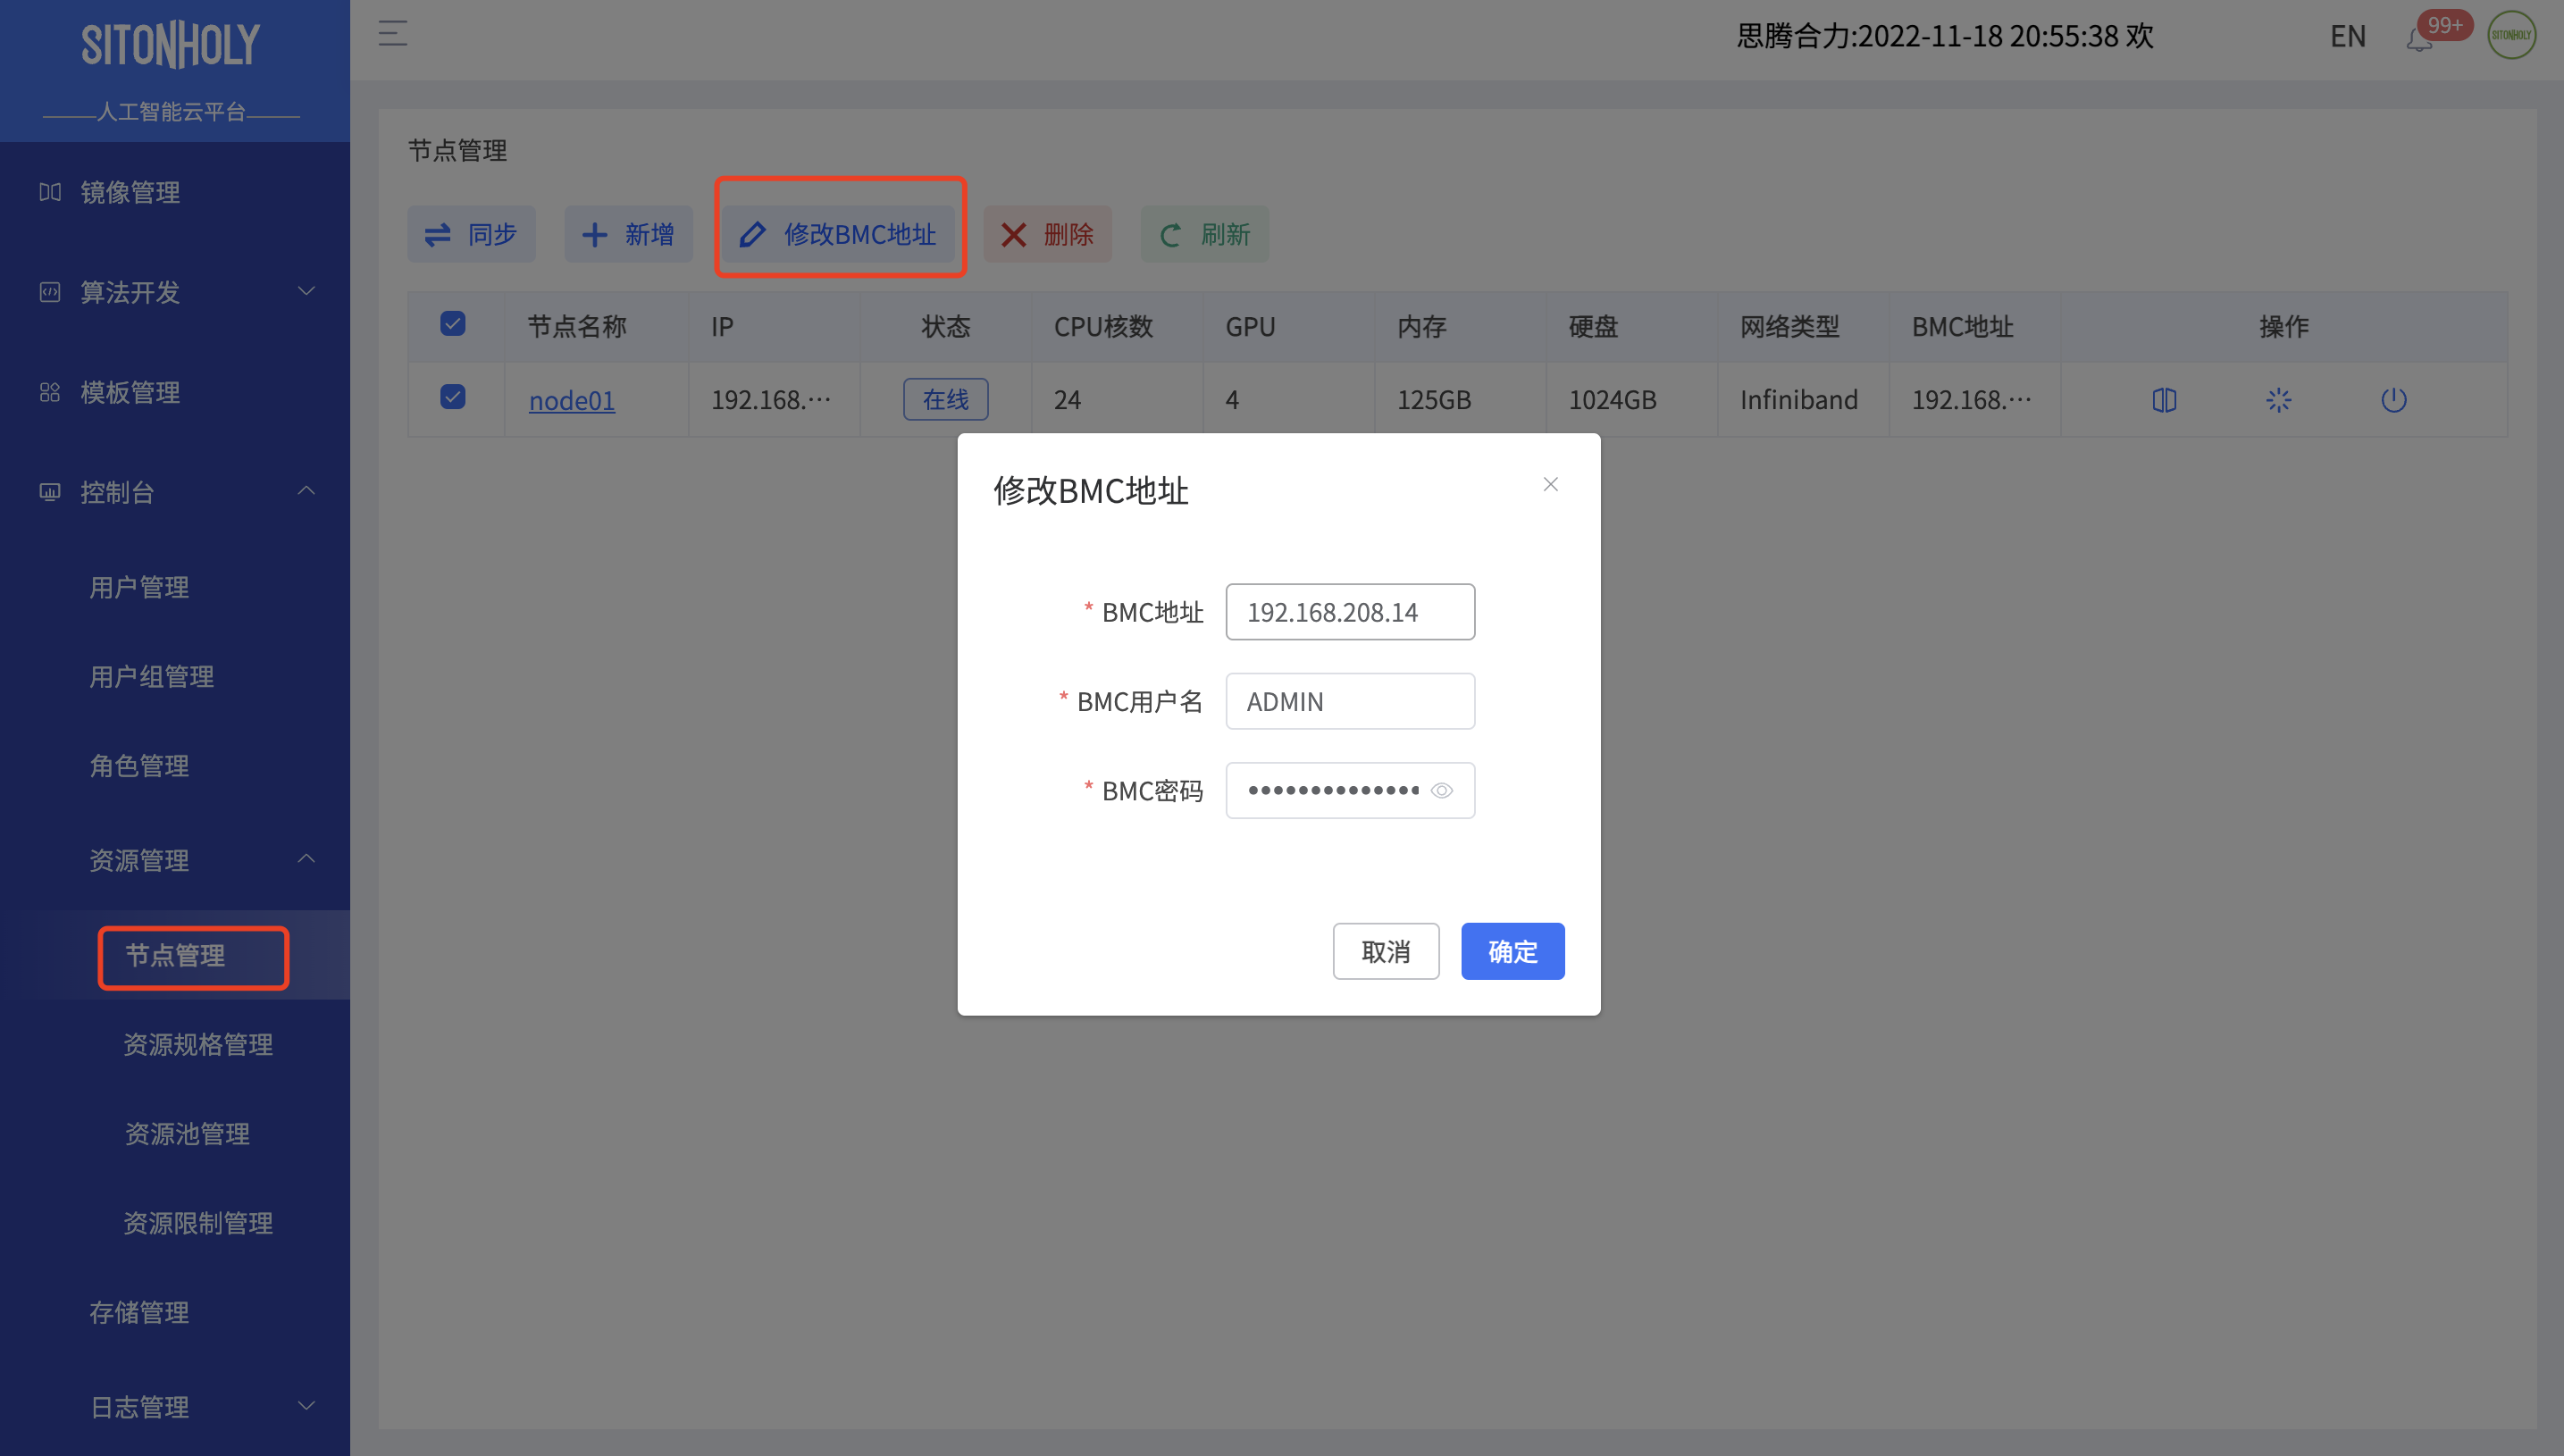The image size is (2564, 1456).
Task: Focus the BMC地址 input field
Action: tap(1350, 612)
